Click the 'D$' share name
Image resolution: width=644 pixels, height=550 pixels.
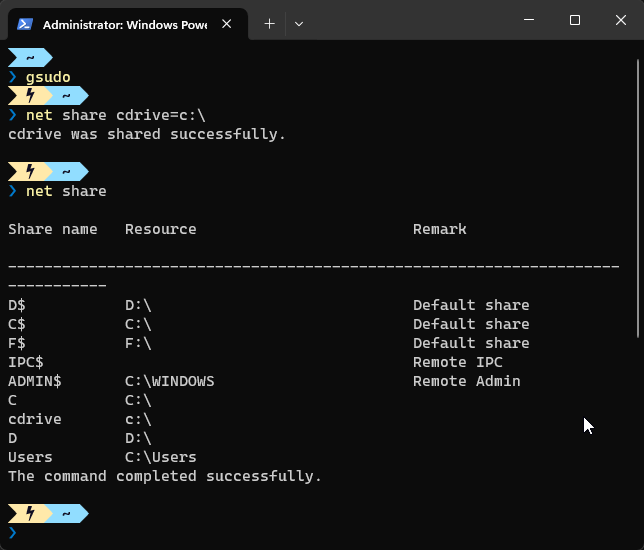coord(17,306)
